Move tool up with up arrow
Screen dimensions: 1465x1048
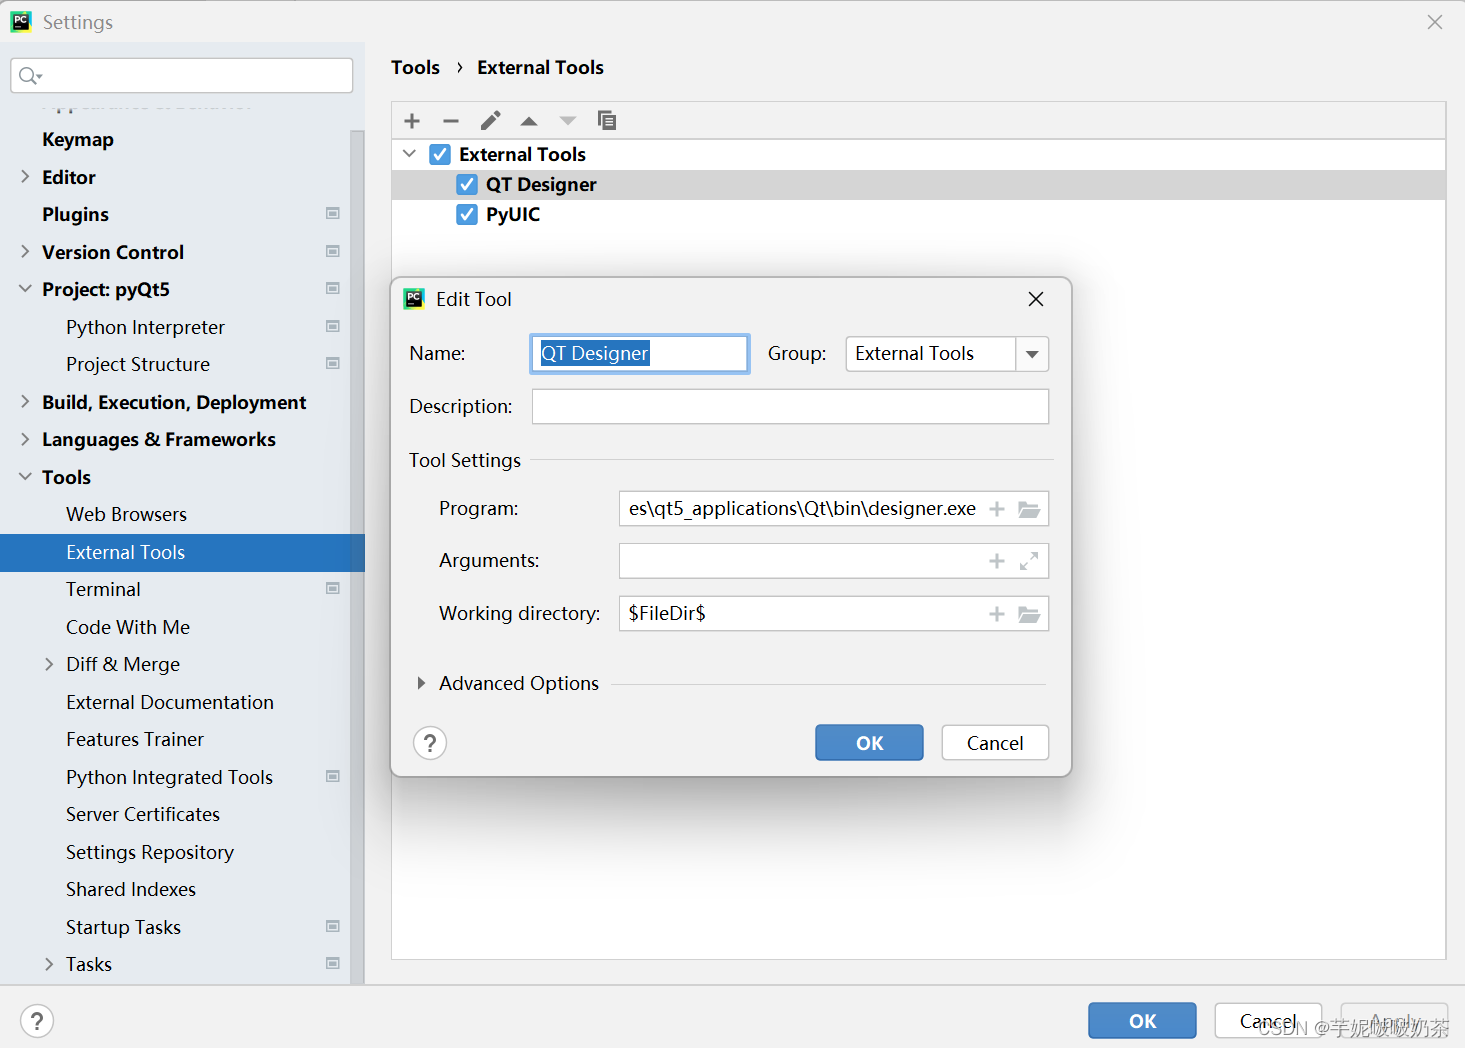pyautogui.click(x=529, y=121)
